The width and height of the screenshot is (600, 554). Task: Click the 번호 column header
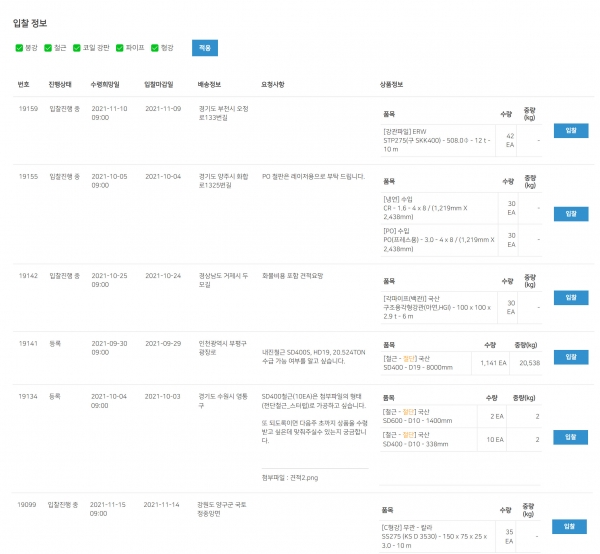coord(23,85)
